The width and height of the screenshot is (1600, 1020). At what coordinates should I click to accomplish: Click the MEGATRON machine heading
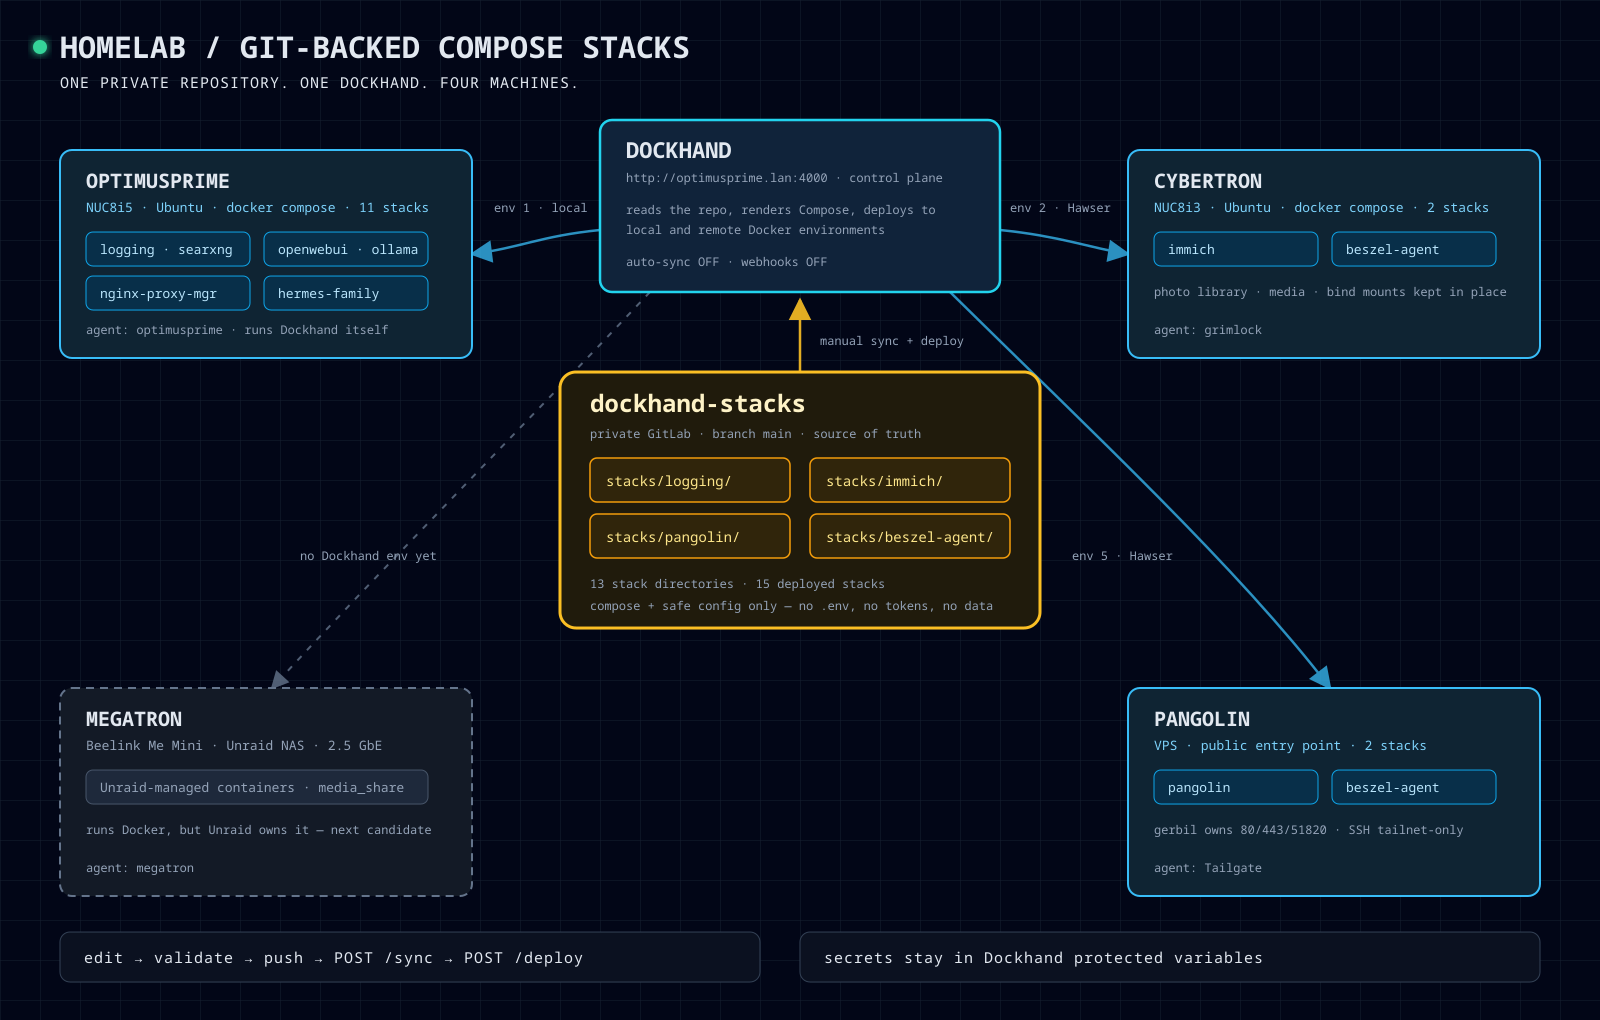(134, 719)
